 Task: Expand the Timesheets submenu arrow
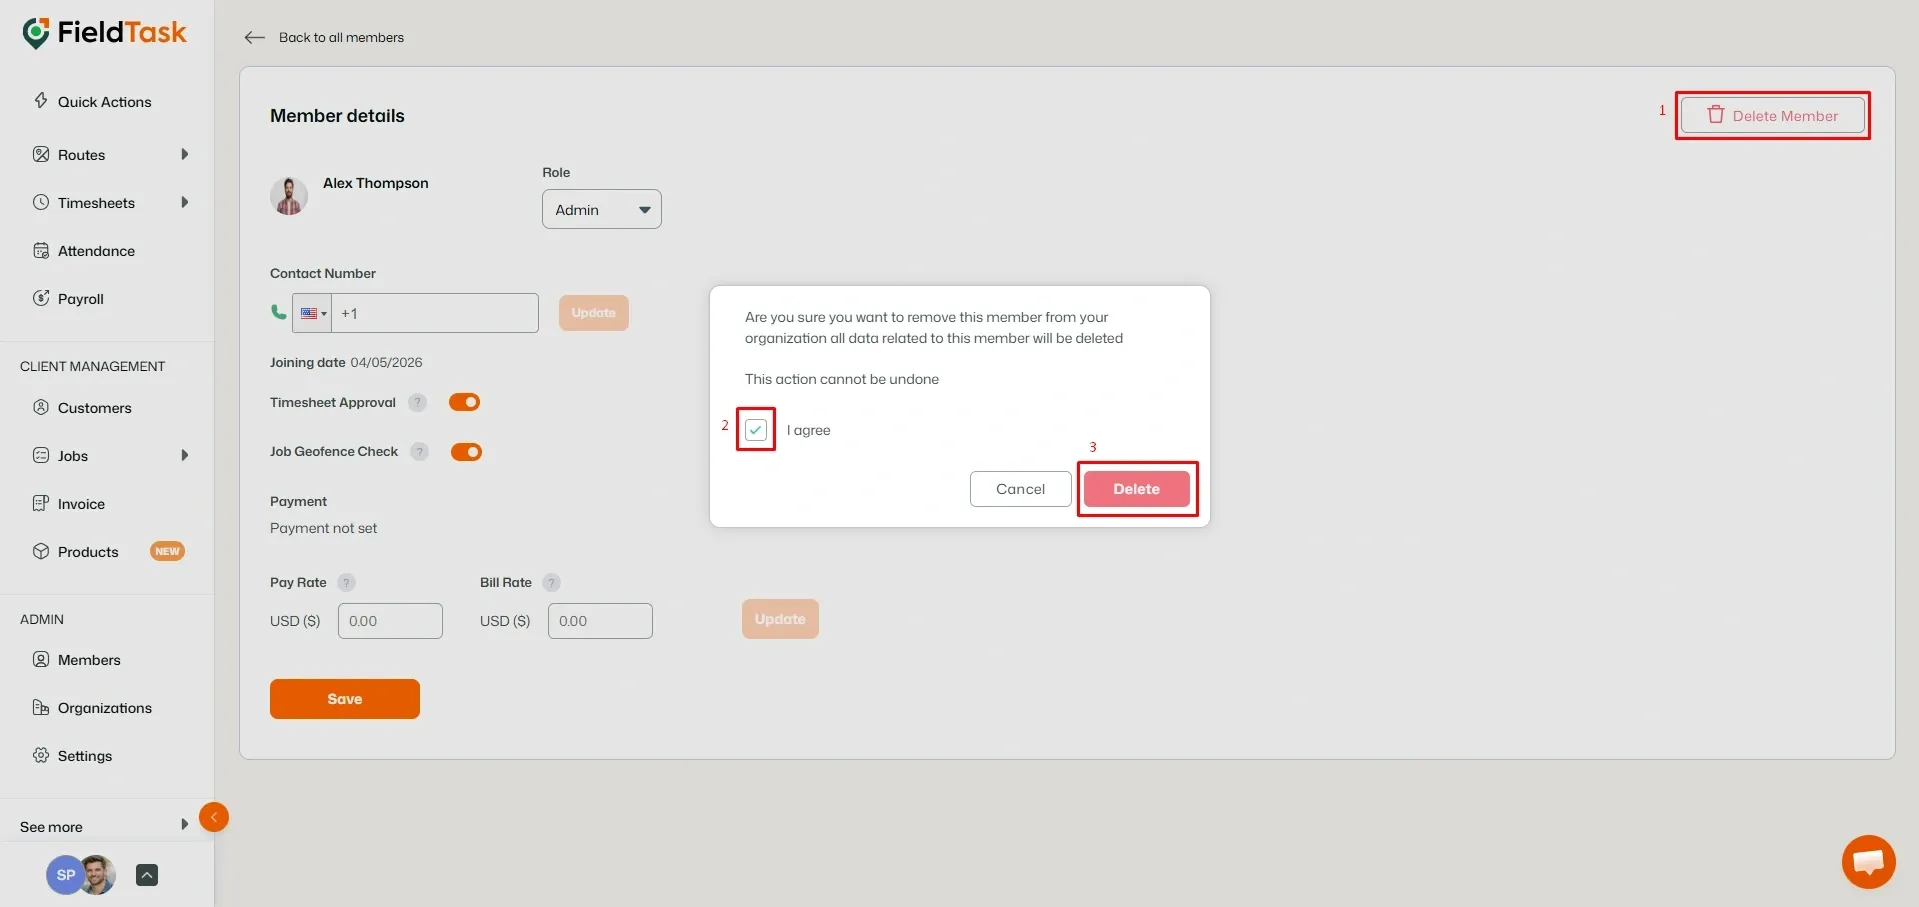pyautogui.click(x=185, y=202)
